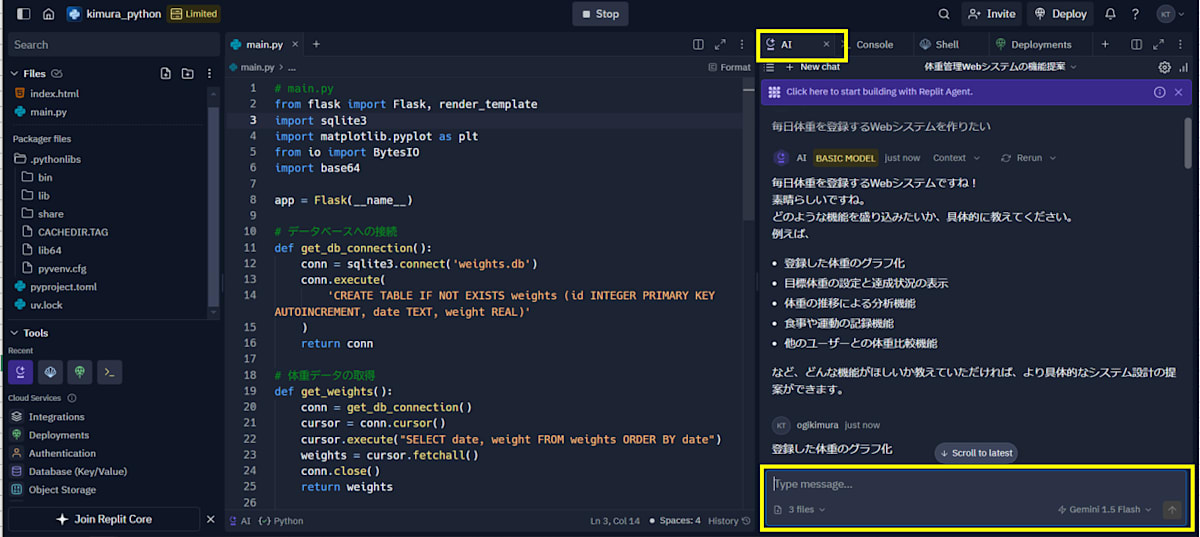This screenshot has height=537, width=1200.
Task: Switch to the Shell tab
Action: click(939, 44)
